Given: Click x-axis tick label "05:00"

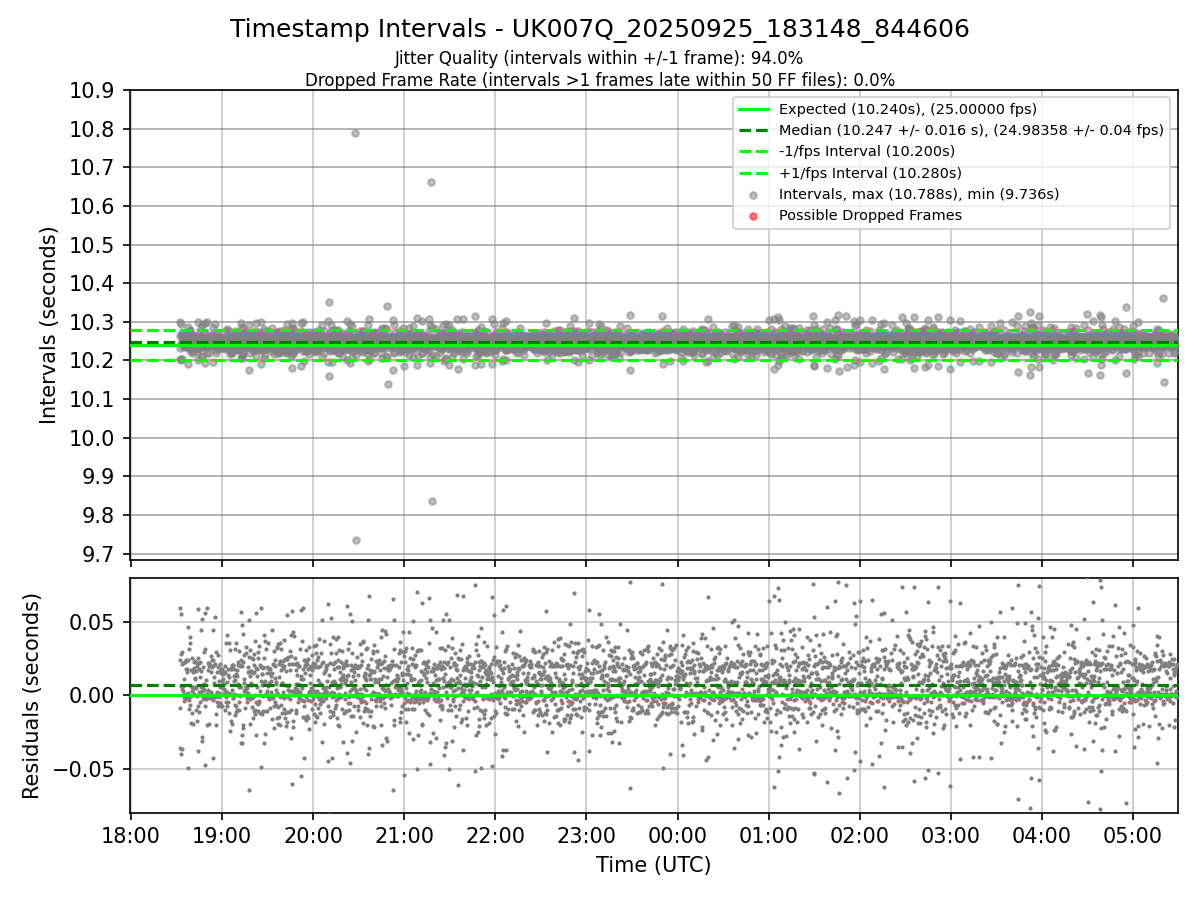Looking at the screenshot, I should point(1133,835).
